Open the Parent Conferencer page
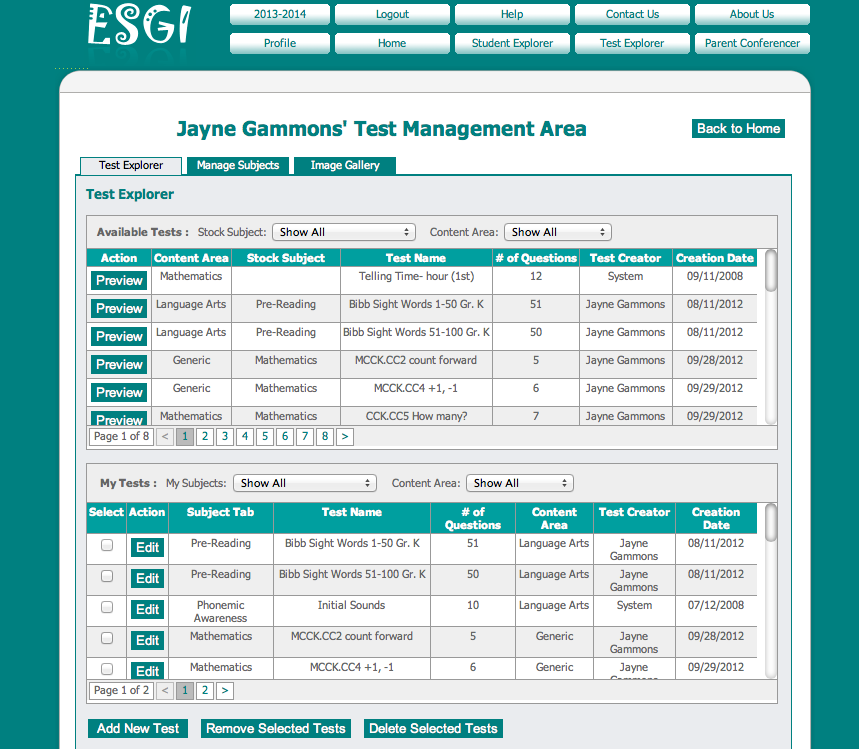 [x=752, y=44]
